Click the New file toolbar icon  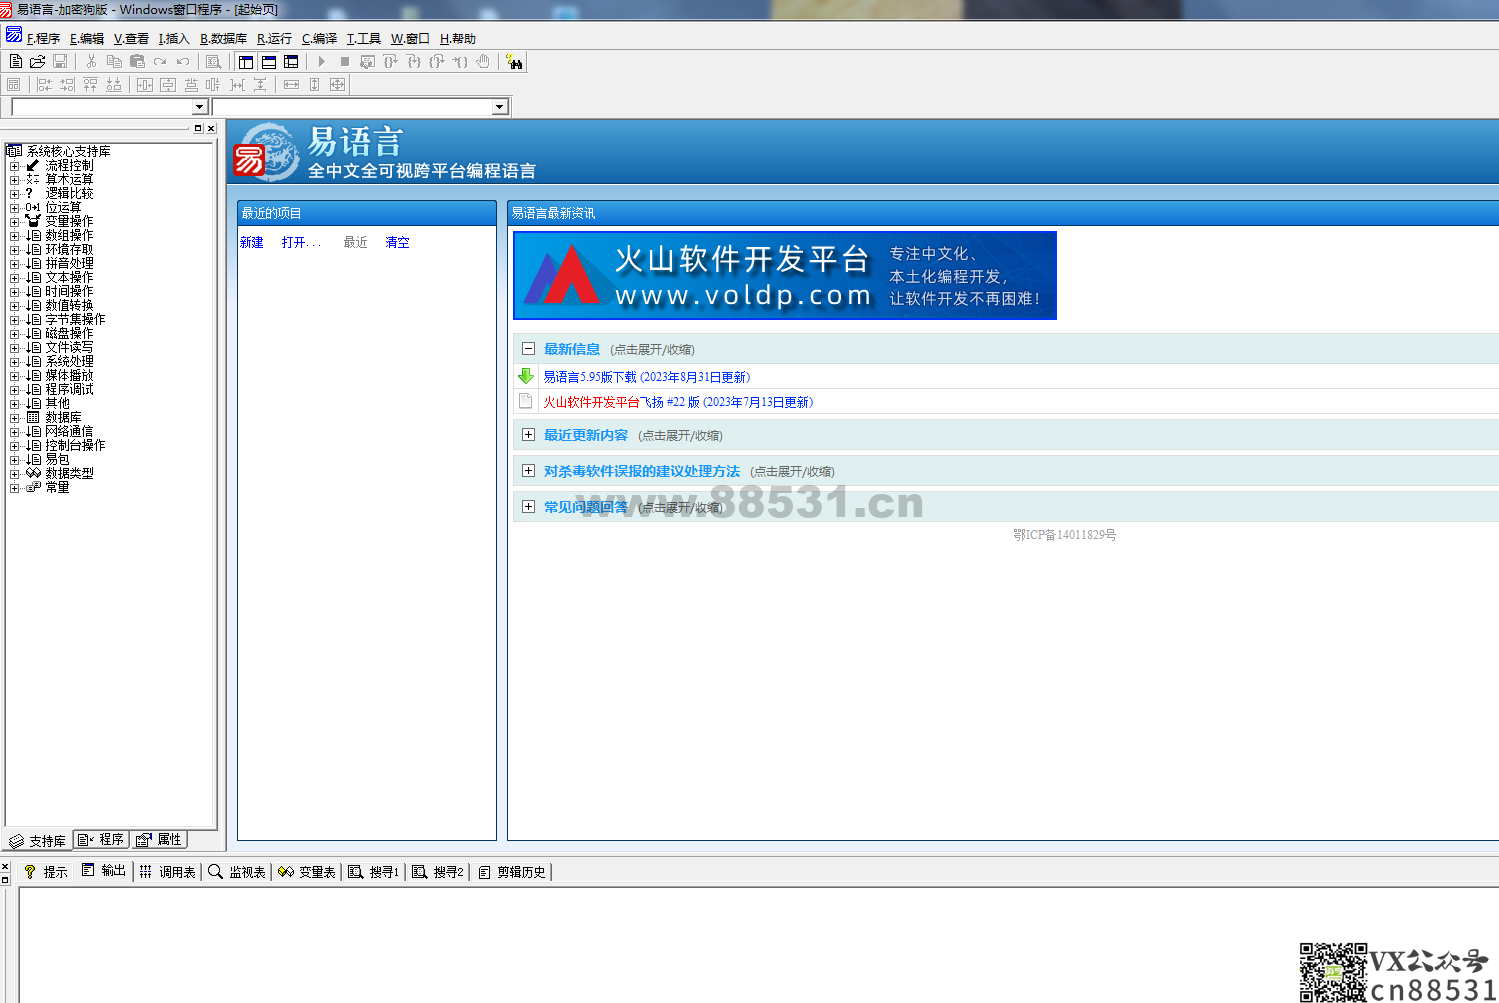pyautogui.click(x=15, y=62)
